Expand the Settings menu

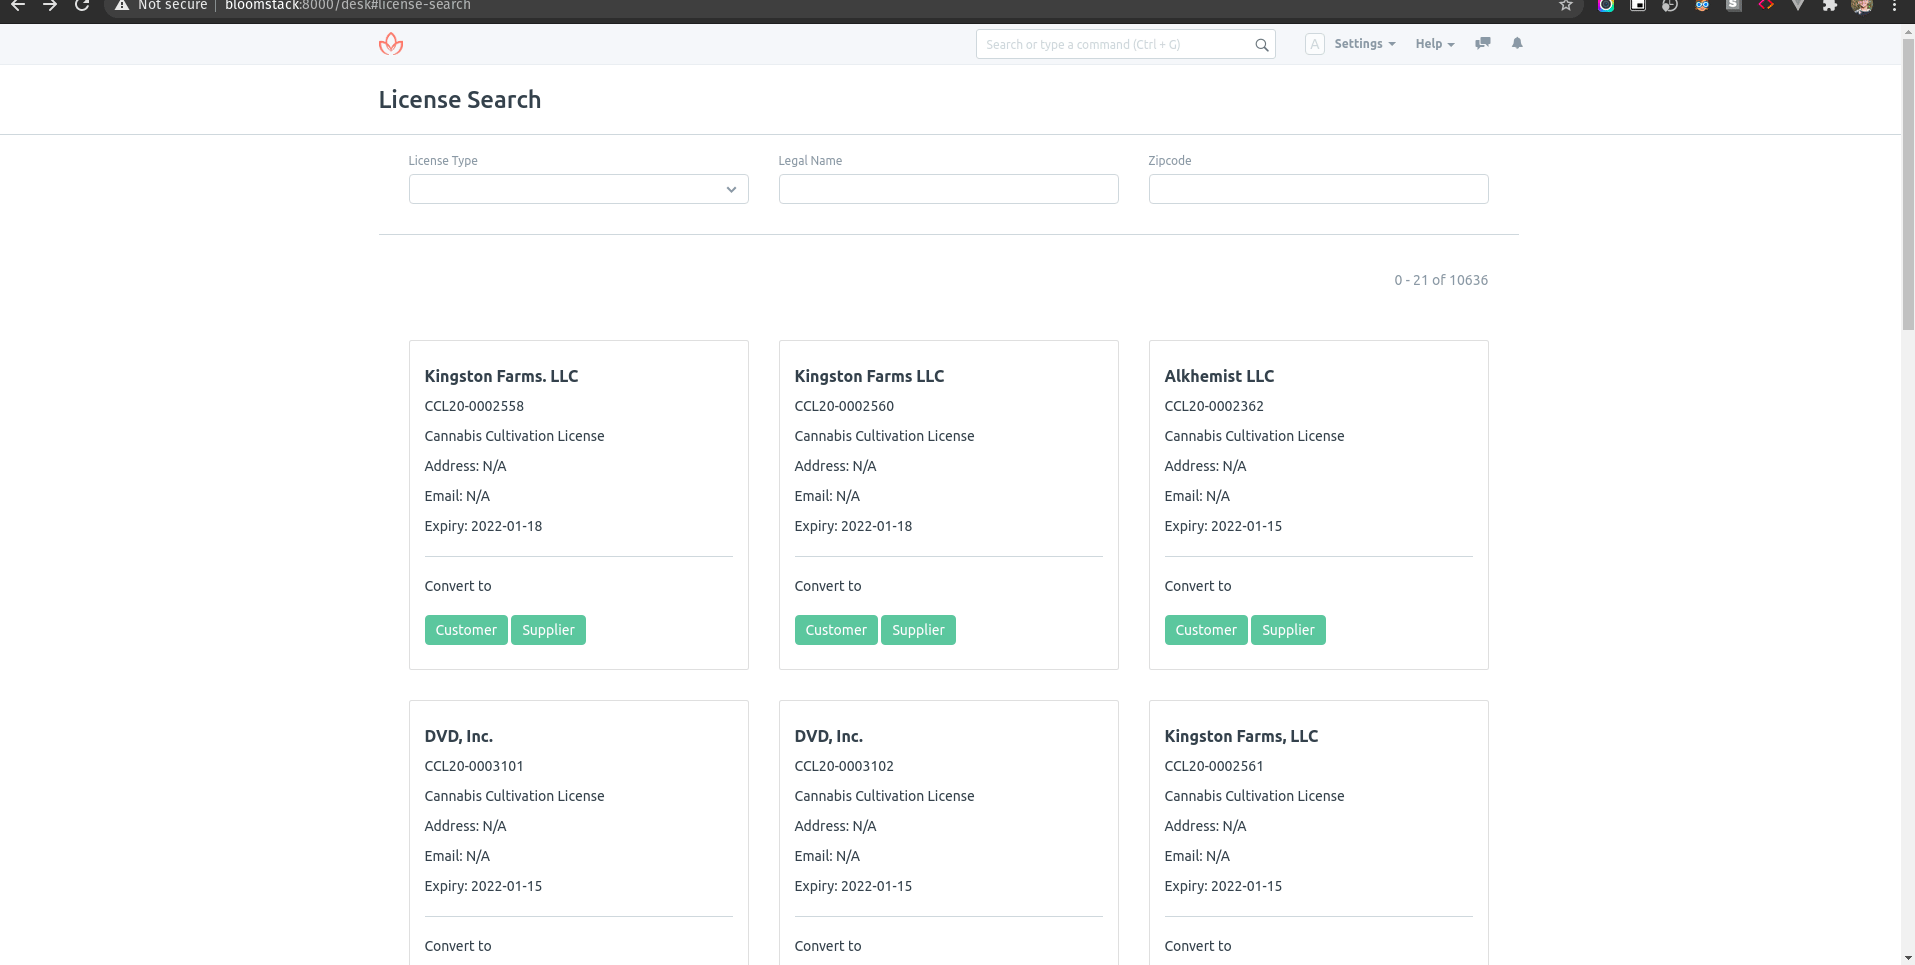1364,44
